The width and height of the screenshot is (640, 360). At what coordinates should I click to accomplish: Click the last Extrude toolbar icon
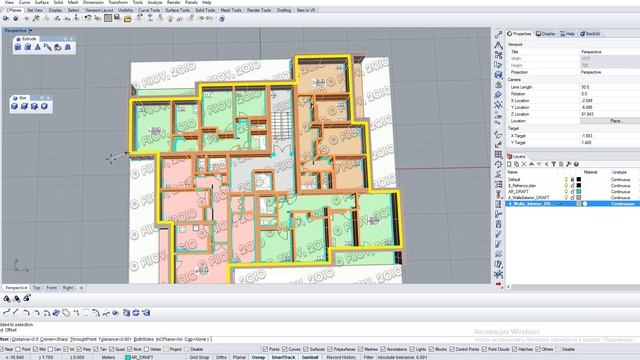(68, 47)
